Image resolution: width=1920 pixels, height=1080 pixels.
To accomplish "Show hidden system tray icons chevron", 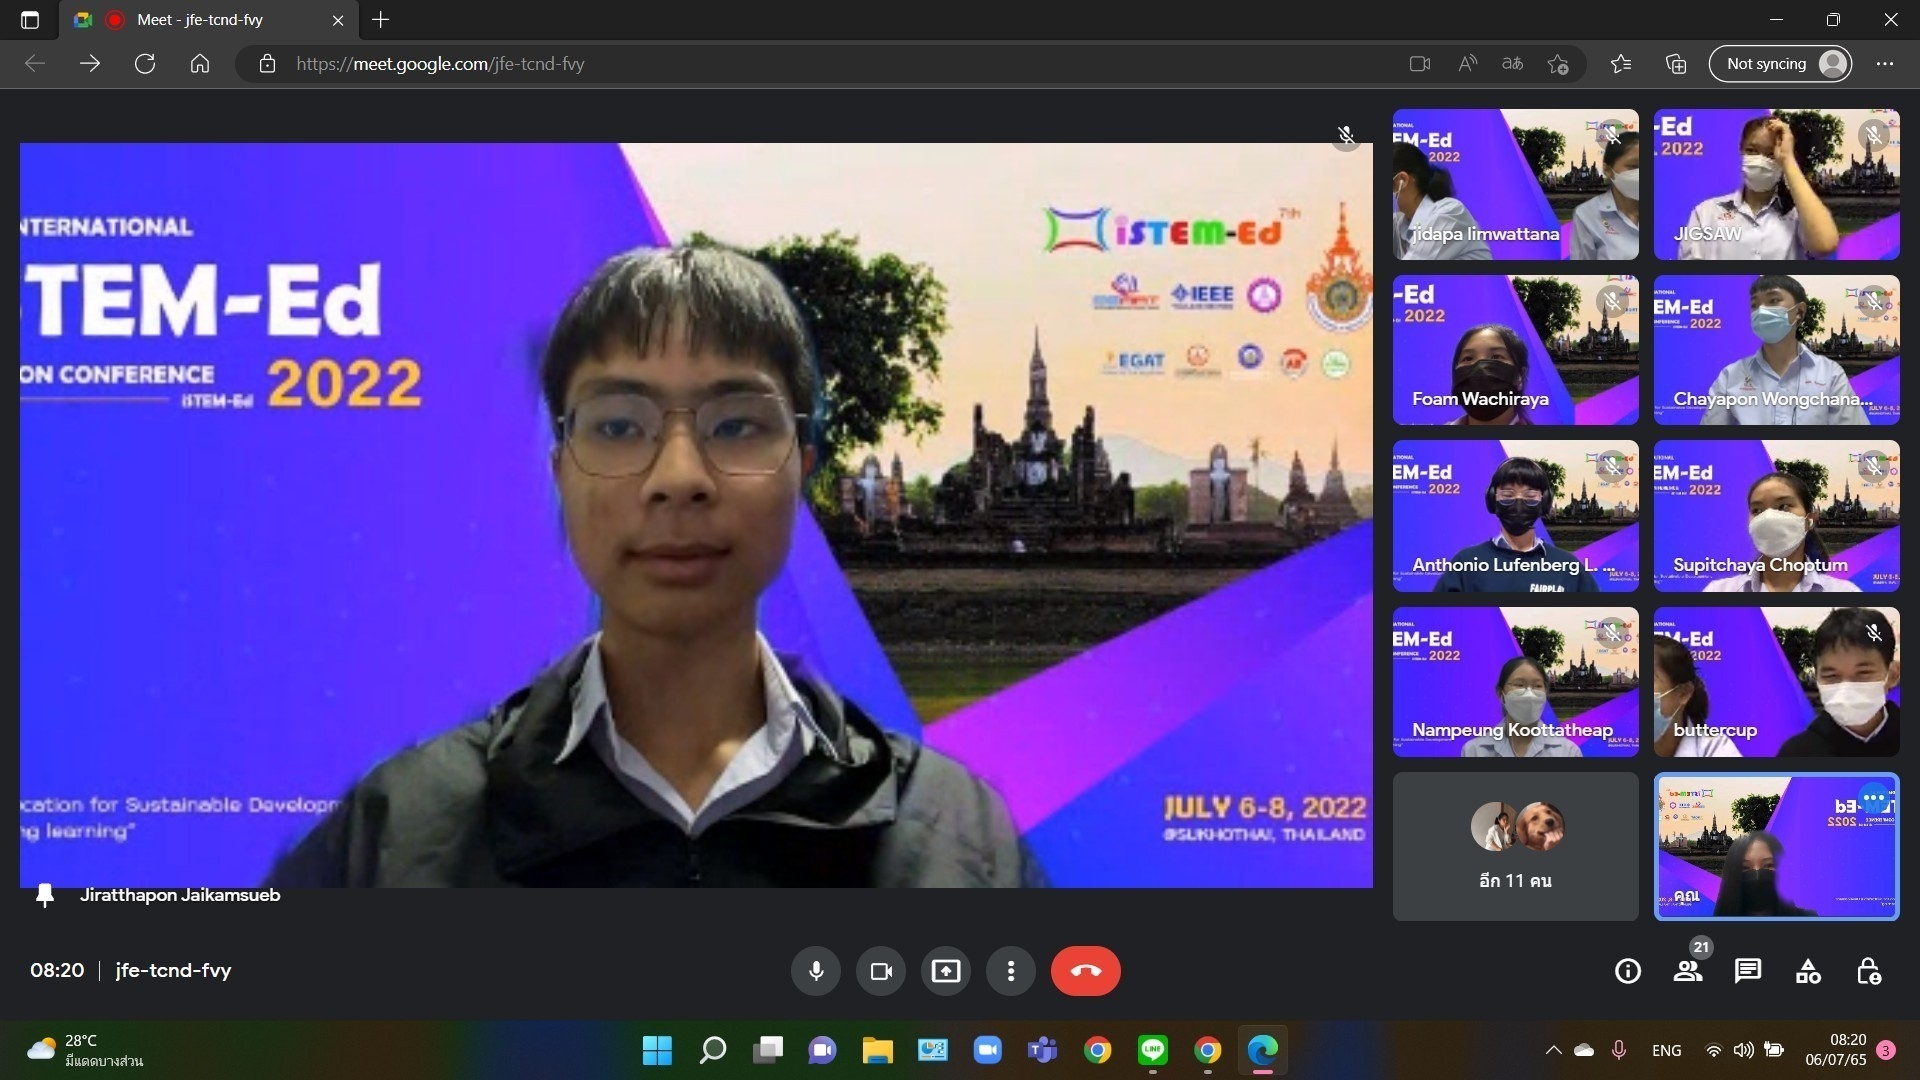I will click(1553, 1050).
